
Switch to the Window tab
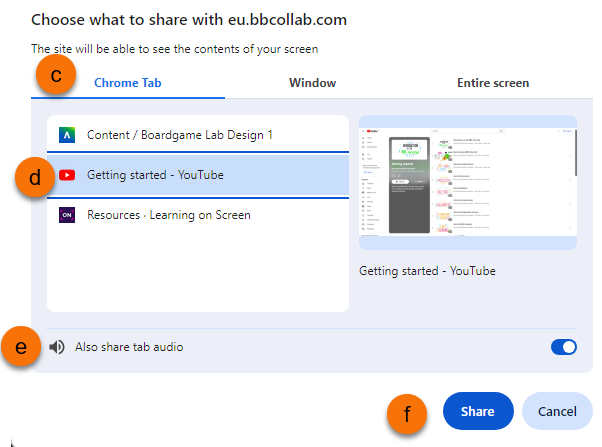[x=312, y=83]
